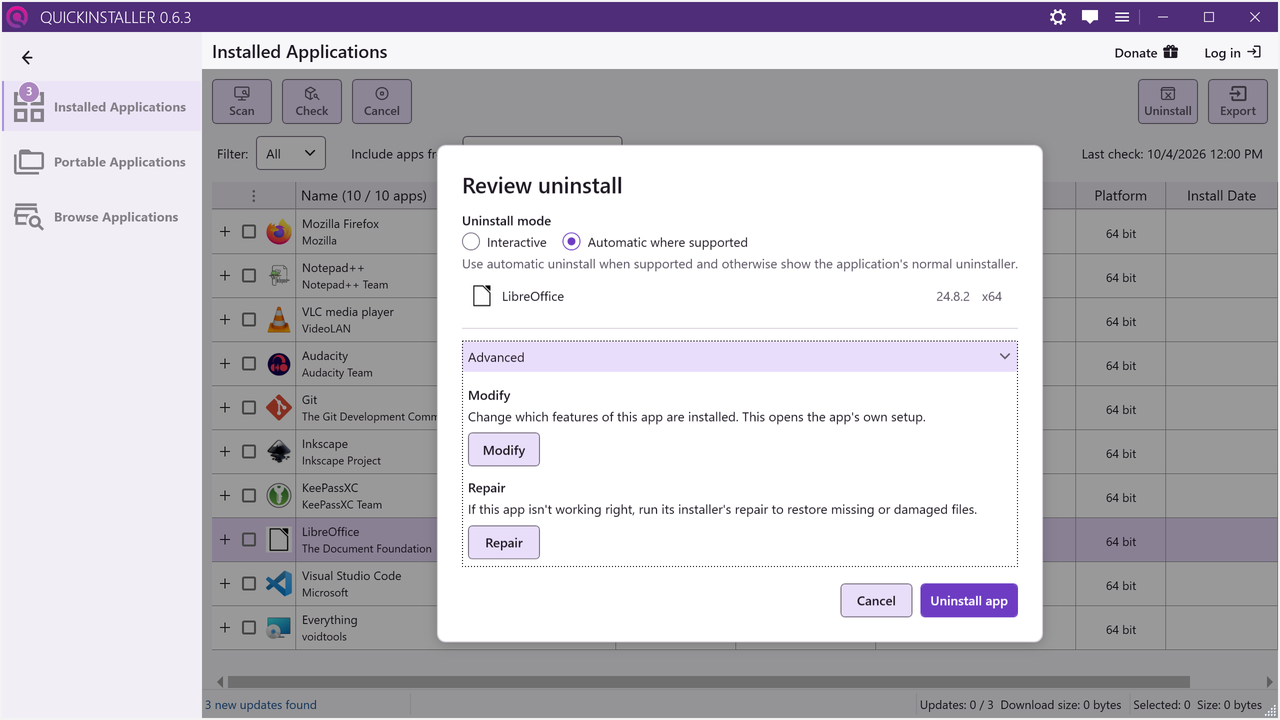Open the hamburger menu in title bar
This screenshot has height=720, width=1280.
pyautogui.click(x=1122, y=17)
